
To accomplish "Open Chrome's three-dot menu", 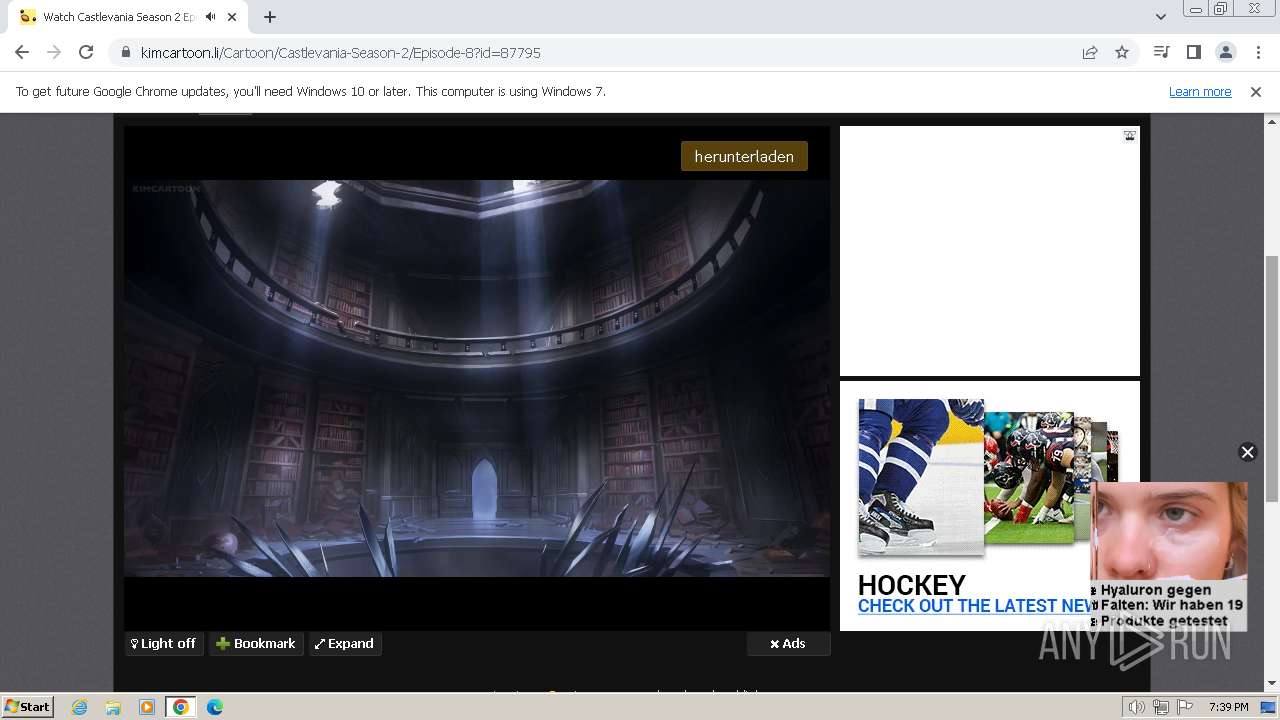I will click(1258, 53).
